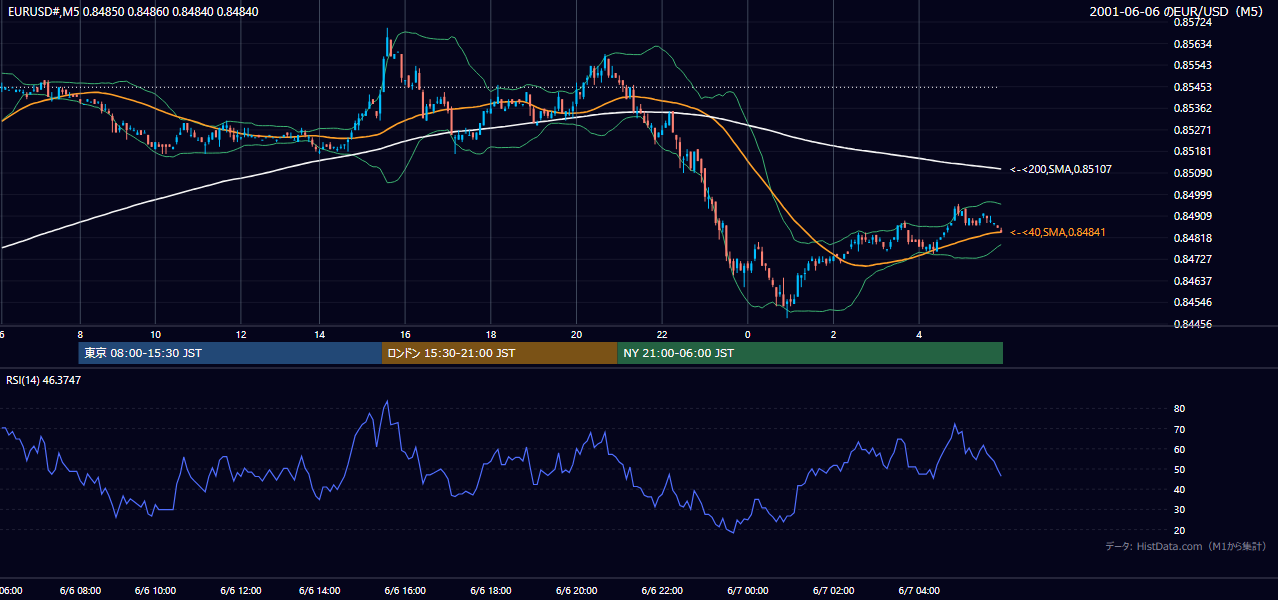Image resolution: width=1278 pixels, height=600 pixels.
Task: Click price axis value 0.84727
Action: 1192,259
